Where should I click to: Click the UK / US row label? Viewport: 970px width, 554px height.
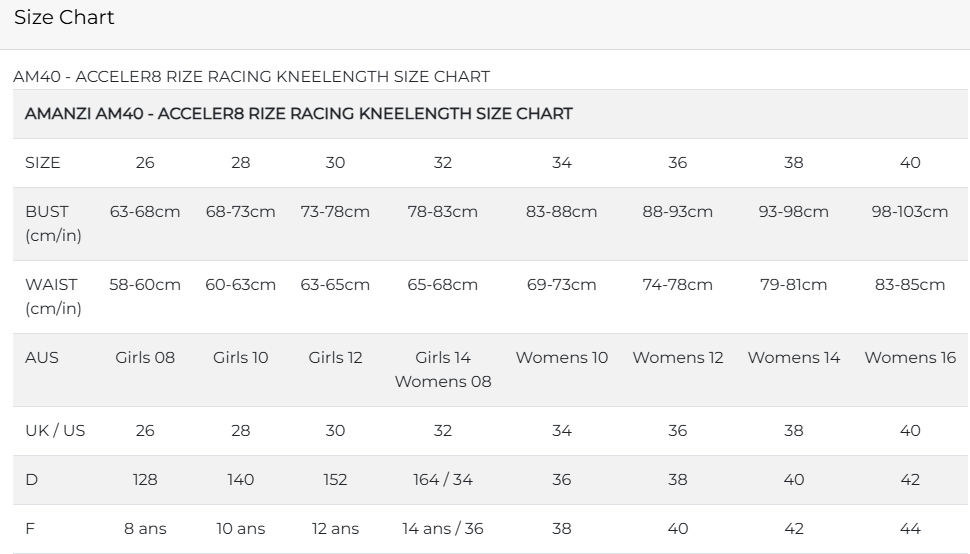coord(55,430)
